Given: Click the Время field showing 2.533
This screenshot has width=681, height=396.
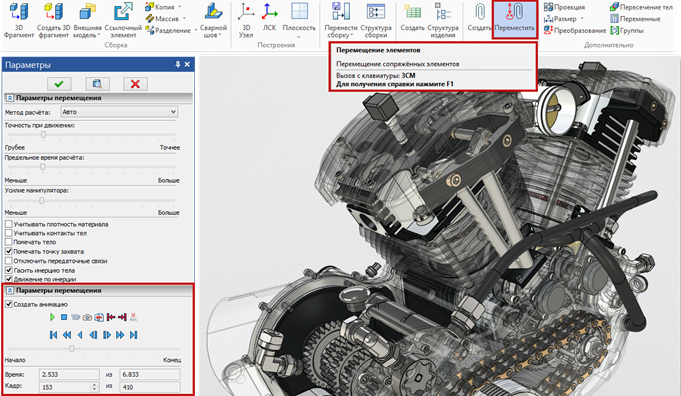Looking at the screenshot, I should click(69, 374).
